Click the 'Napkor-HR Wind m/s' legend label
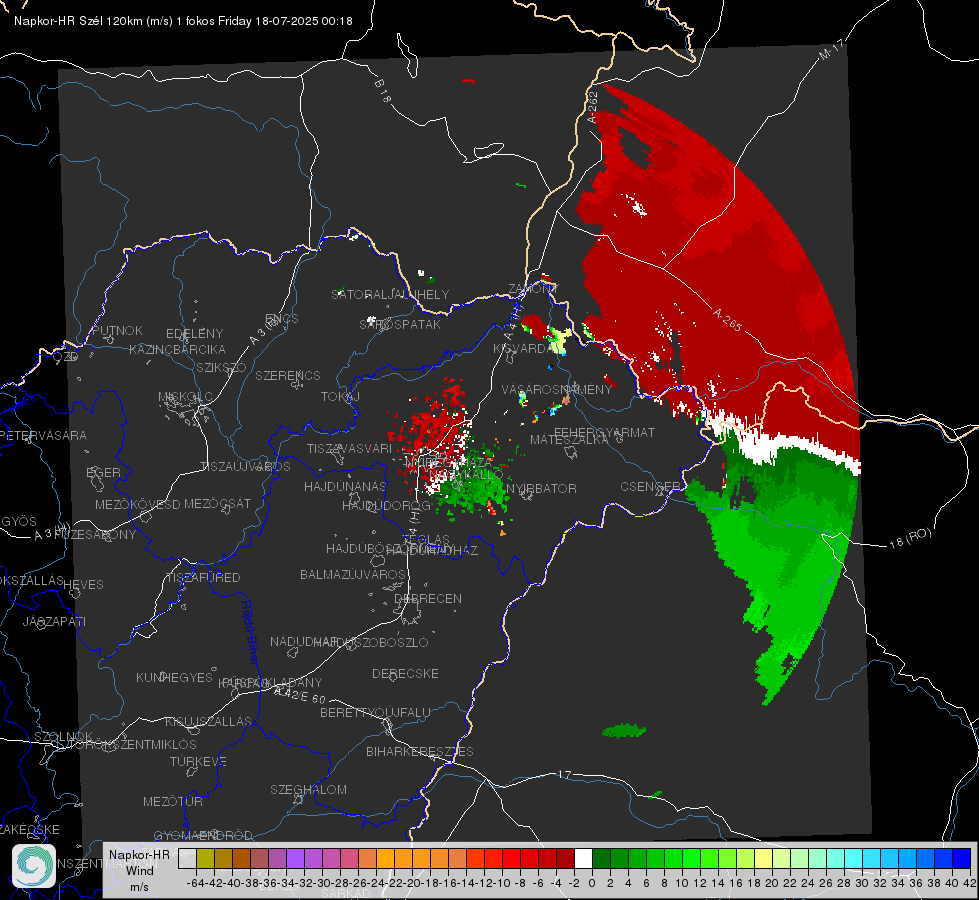Viewport: 979px width, 900px height. tap(139, 870)
